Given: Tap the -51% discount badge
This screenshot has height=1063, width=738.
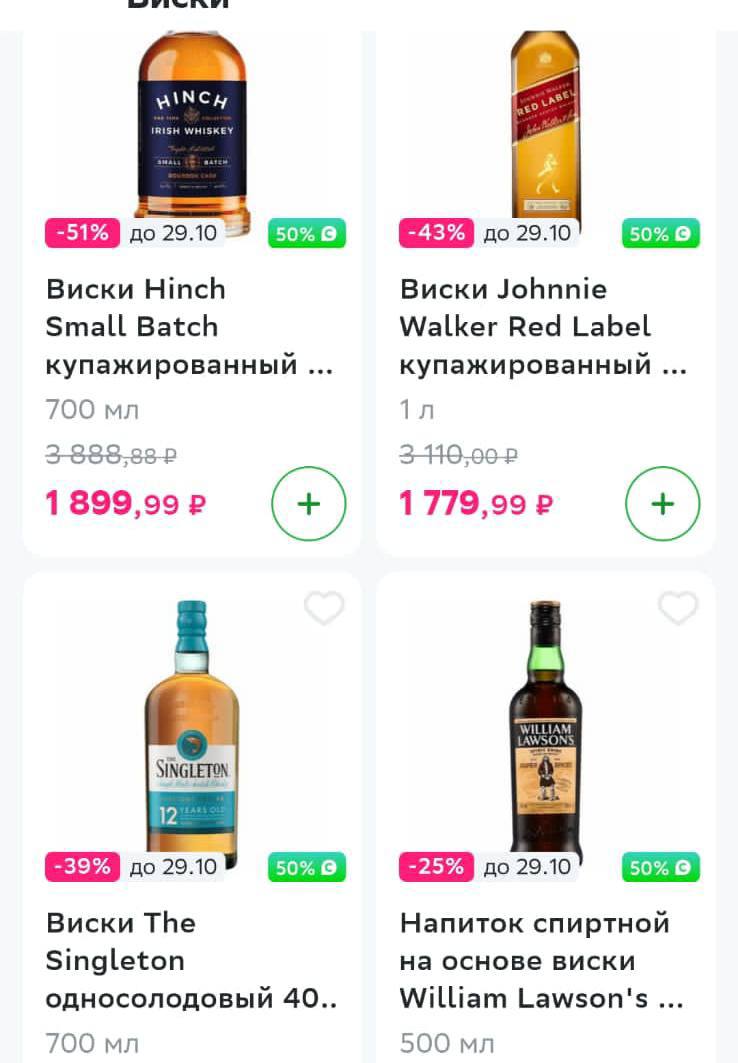Looking at the screenshot, I should [x=83, y=233].
